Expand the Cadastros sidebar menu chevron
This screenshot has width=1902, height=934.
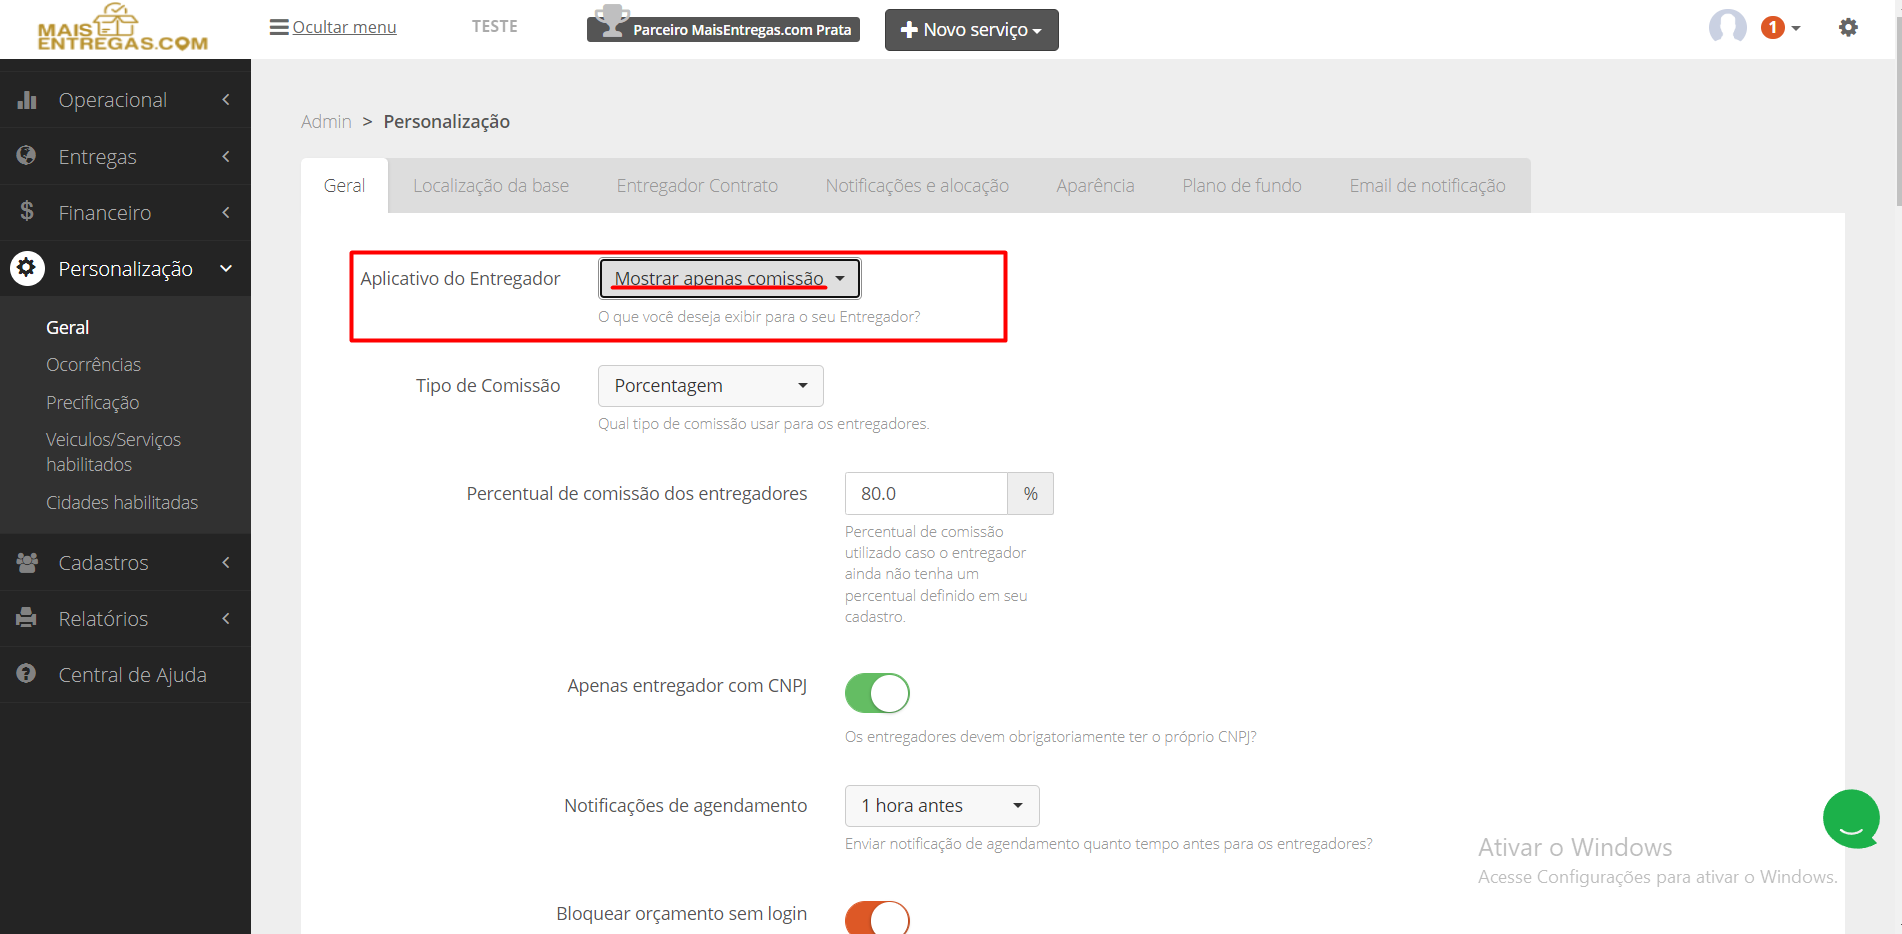tap(226, 562)
